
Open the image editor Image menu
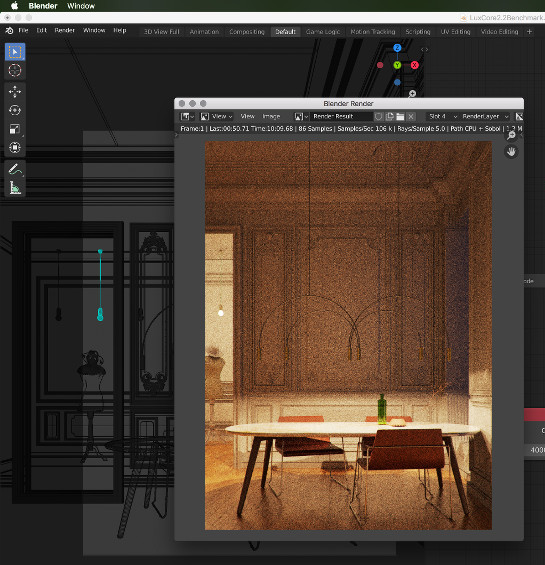click(271, 116)
